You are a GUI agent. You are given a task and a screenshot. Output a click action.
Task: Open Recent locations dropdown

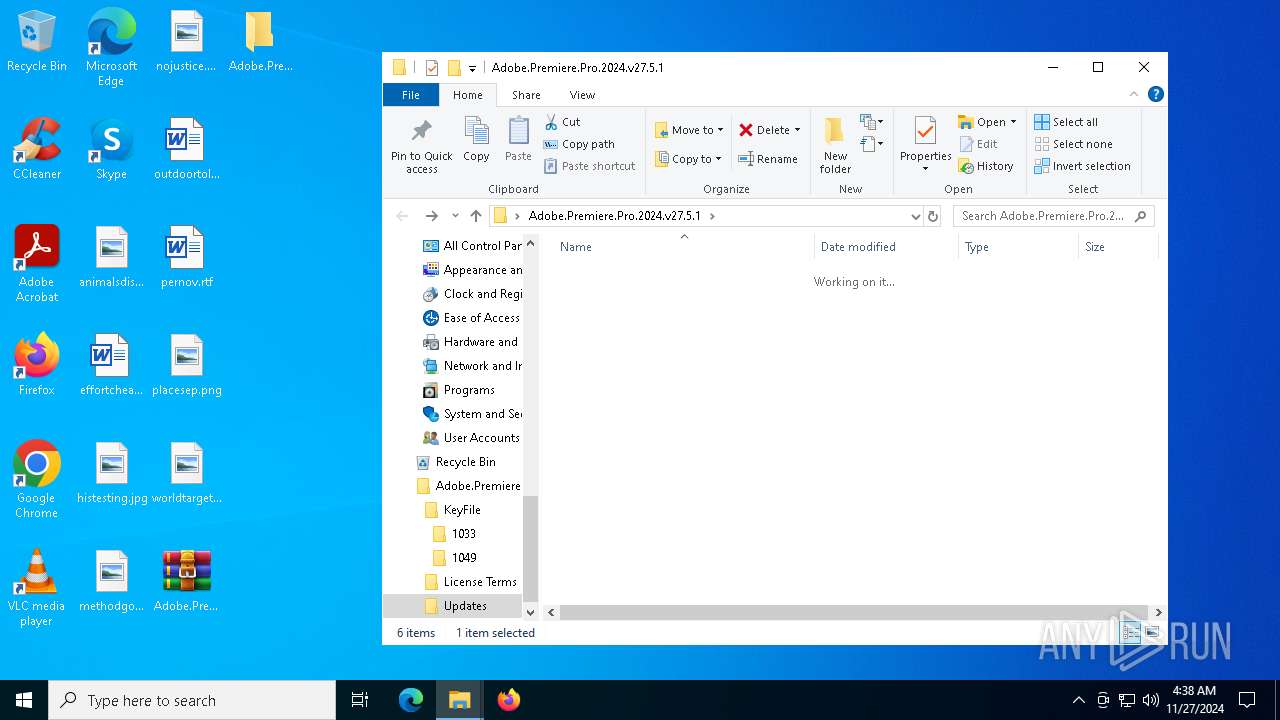(455, 216)
